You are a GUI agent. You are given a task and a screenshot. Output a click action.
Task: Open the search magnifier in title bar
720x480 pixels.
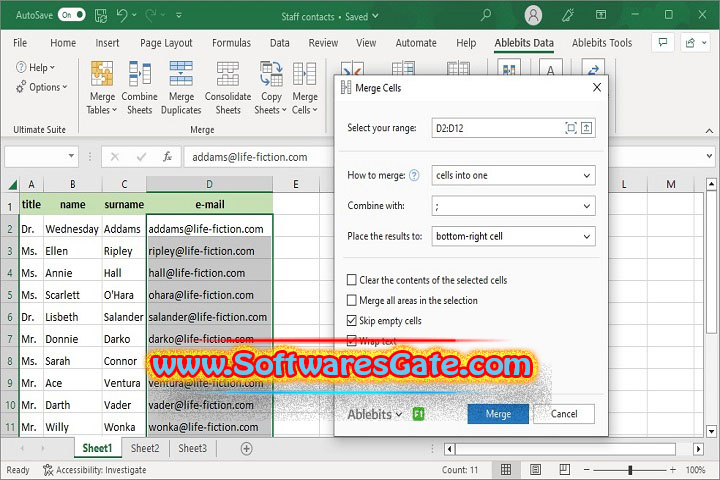tap(485, 15)
